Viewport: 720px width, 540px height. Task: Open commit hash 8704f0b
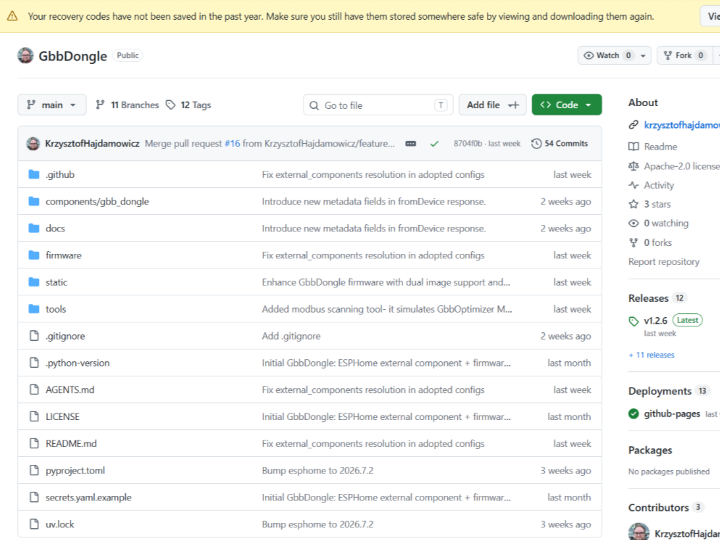pos(467,144)
